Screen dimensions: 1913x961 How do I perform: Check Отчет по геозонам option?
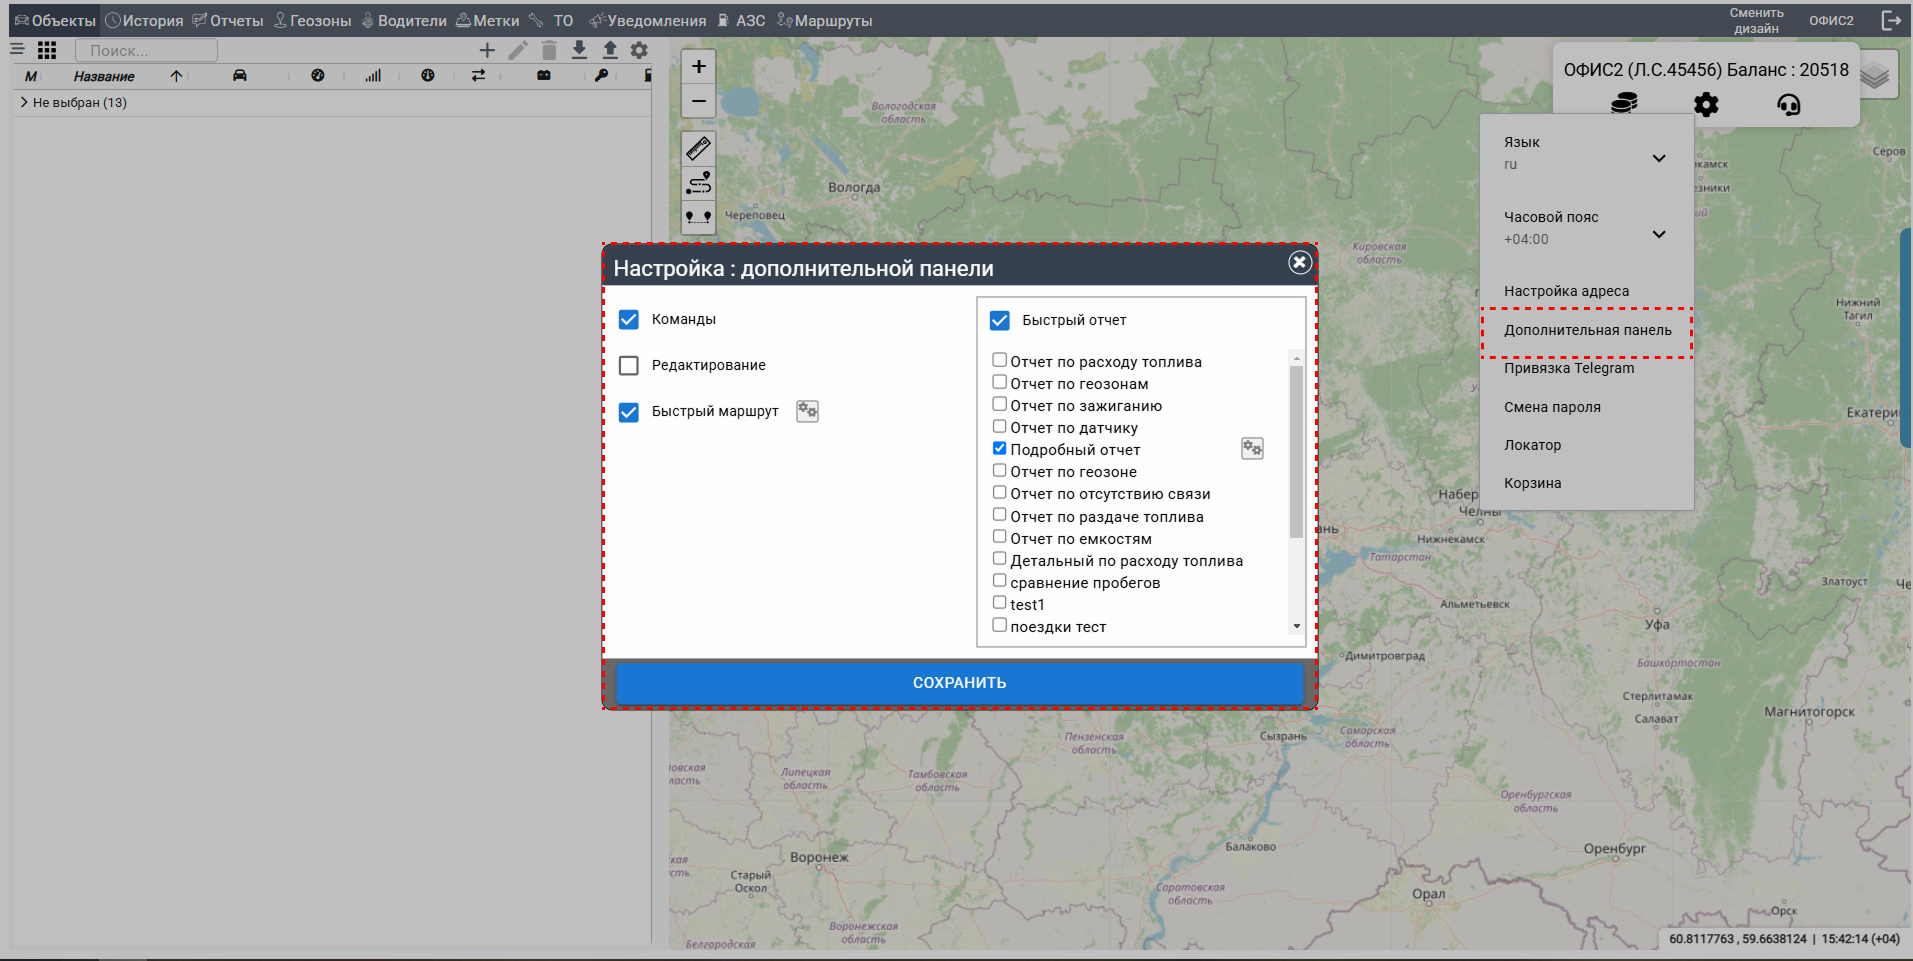[999, 383]
